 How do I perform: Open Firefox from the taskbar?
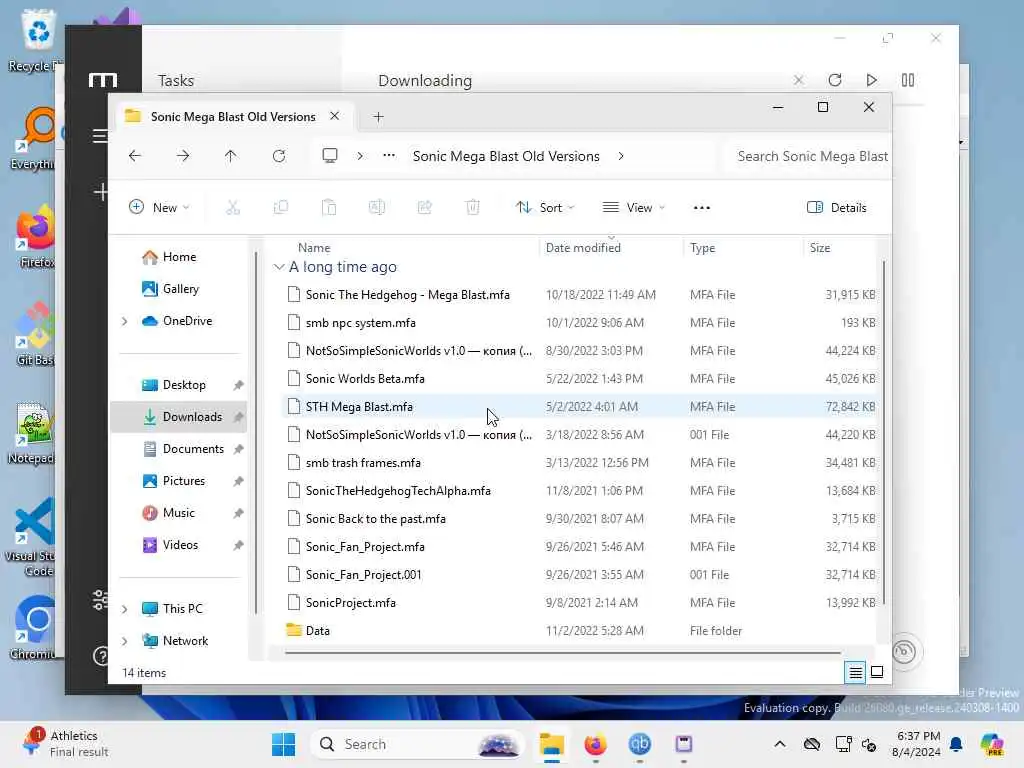pos(596,744)
